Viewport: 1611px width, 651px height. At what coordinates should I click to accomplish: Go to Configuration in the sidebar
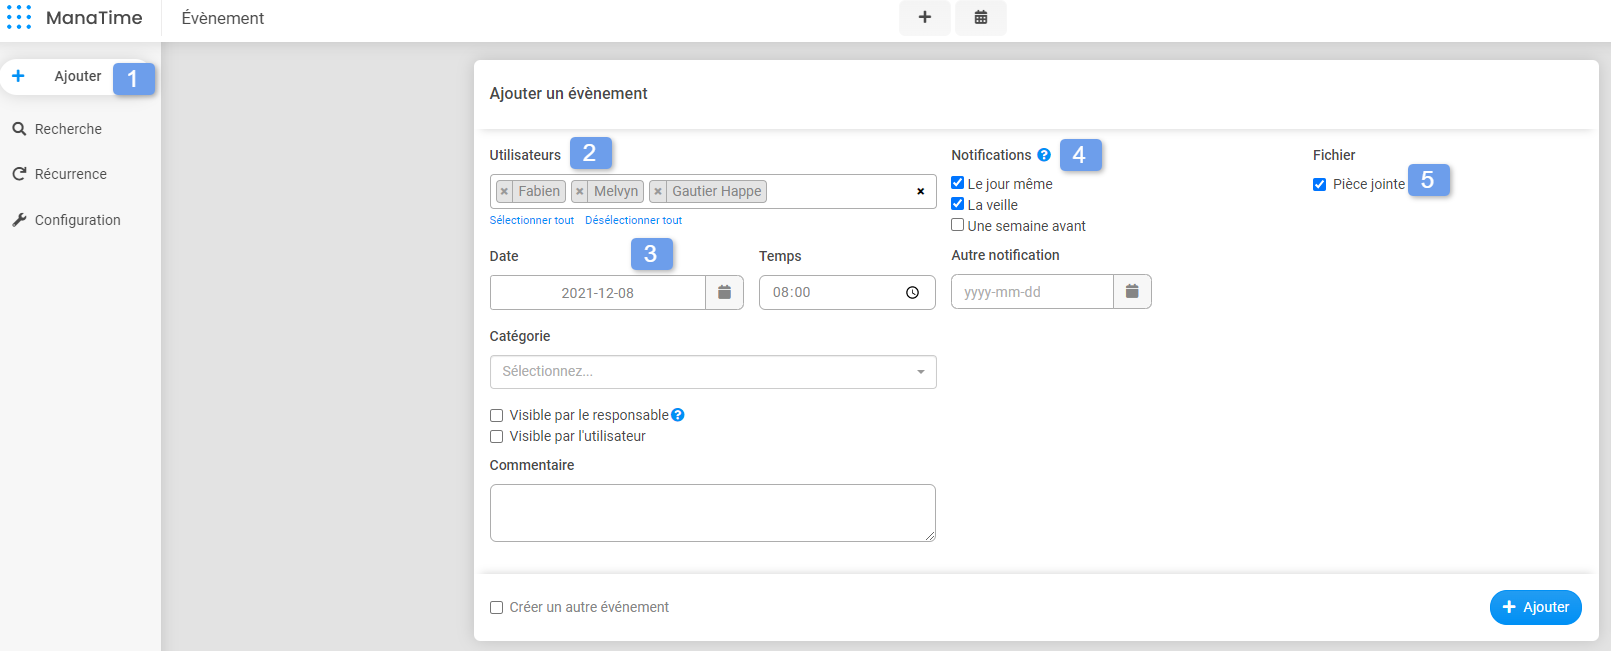[x=77, y=220]
